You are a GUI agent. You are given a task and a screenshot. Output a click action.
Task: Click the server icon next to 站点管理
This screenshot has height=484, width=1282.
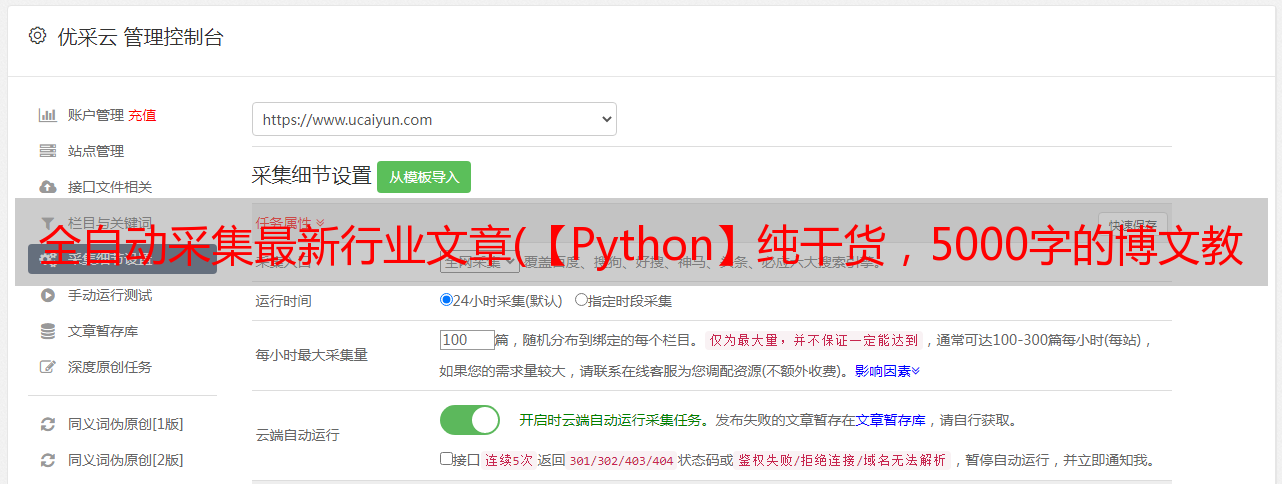(47, 151)
